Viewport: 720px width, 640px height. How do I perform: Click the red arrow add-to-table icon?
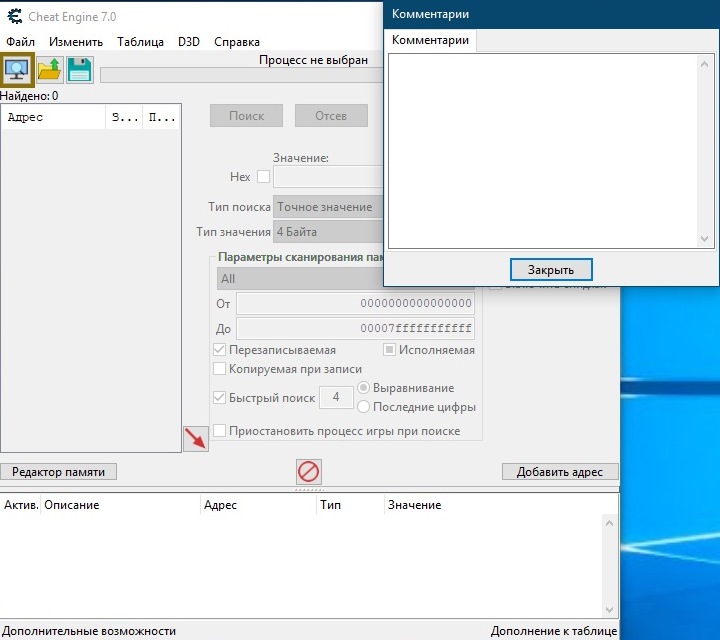click(195, 437)
